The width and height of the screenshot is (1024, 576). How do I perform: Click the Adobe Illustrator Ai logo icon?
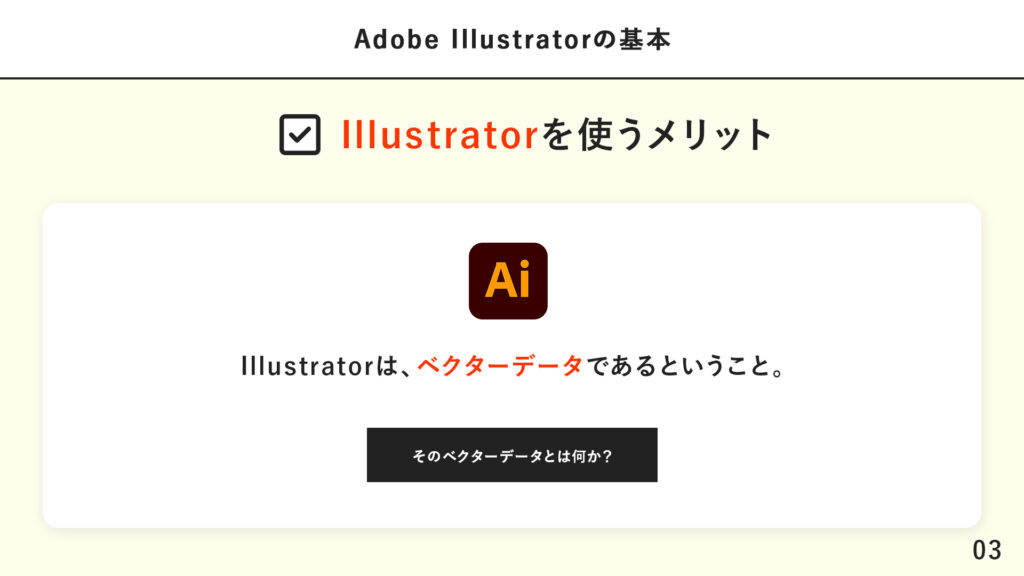[x=508, y=281]
